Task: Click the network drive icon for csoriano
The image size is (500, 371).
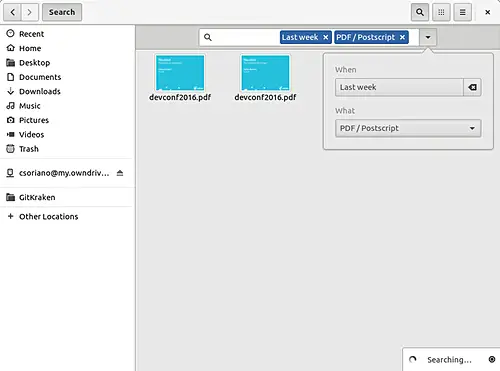Action: [x=11, y=173]
